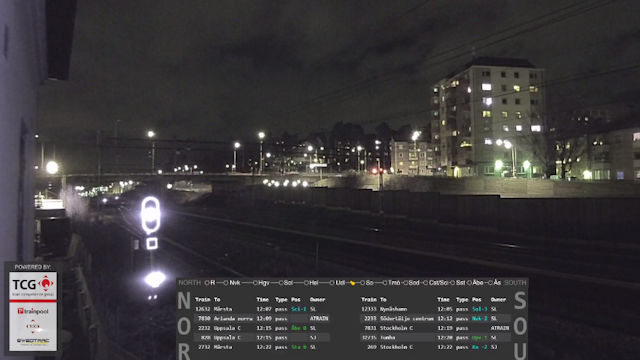Select train 2233 Södertälje centrum row
The width and height of the screenshot is (640, 360).
(x=436, y=318)
